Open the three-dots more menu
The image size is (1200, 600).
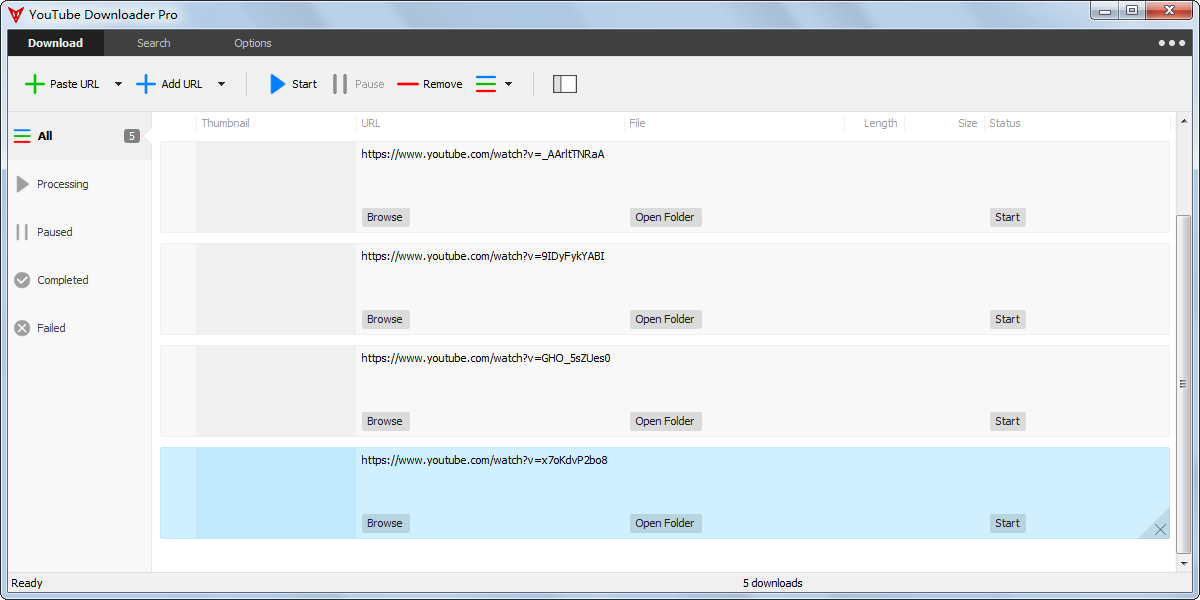1171,43
